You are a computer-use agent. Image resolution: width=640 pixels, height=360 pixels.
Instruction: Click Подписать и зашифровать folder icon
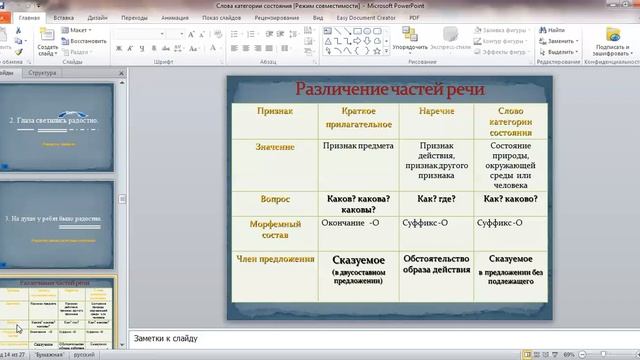613,34
